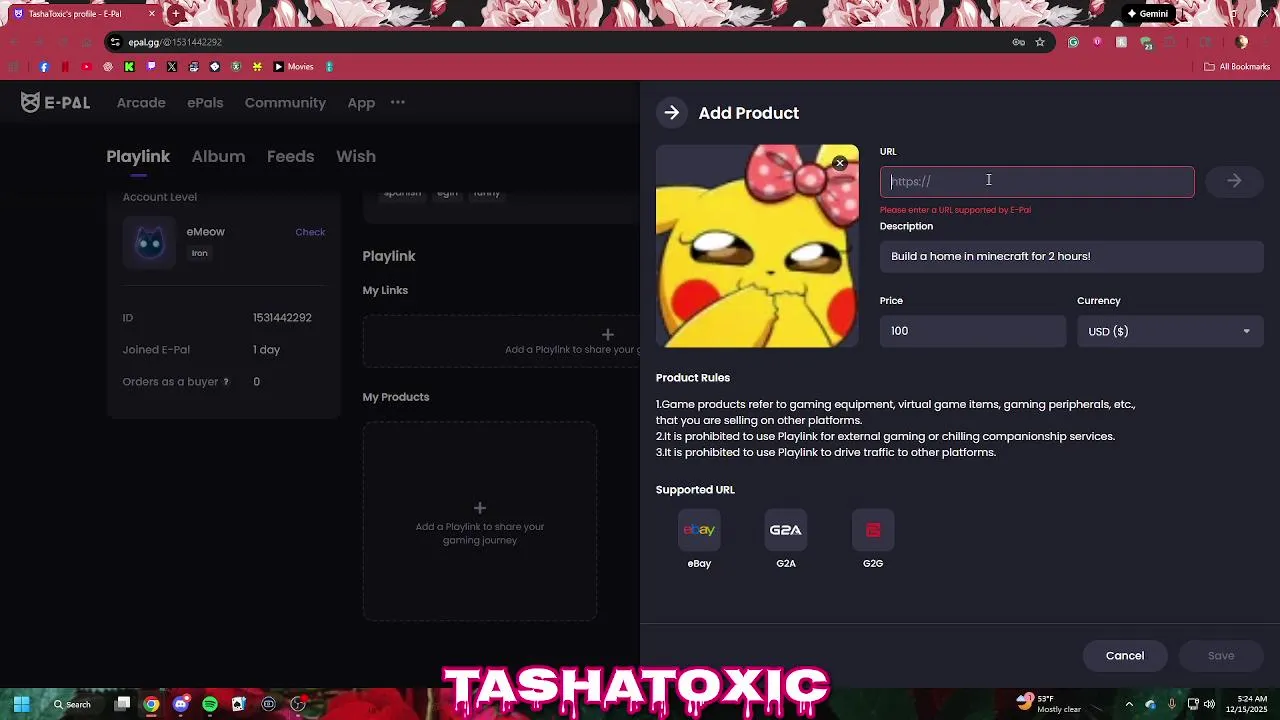Click the Pikachu product thumbnail
The height and width of the screenshot is (720, 1280).
coord(757,246)
